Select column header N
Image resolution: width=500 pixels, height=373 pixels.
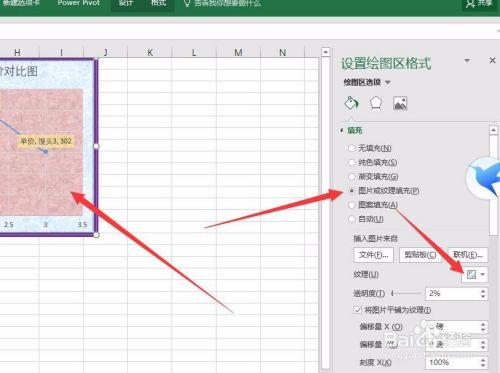(x=282, y=52)
